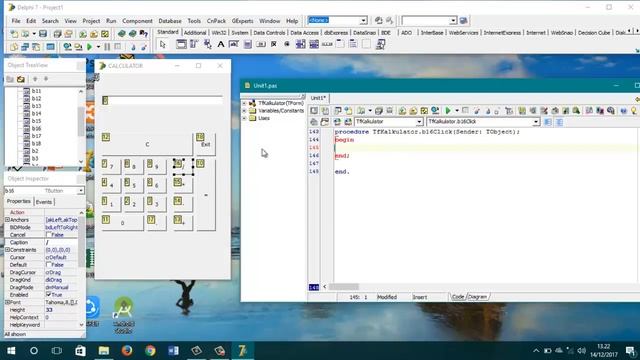Click the green Run arrow in editor toolbar

448,111
